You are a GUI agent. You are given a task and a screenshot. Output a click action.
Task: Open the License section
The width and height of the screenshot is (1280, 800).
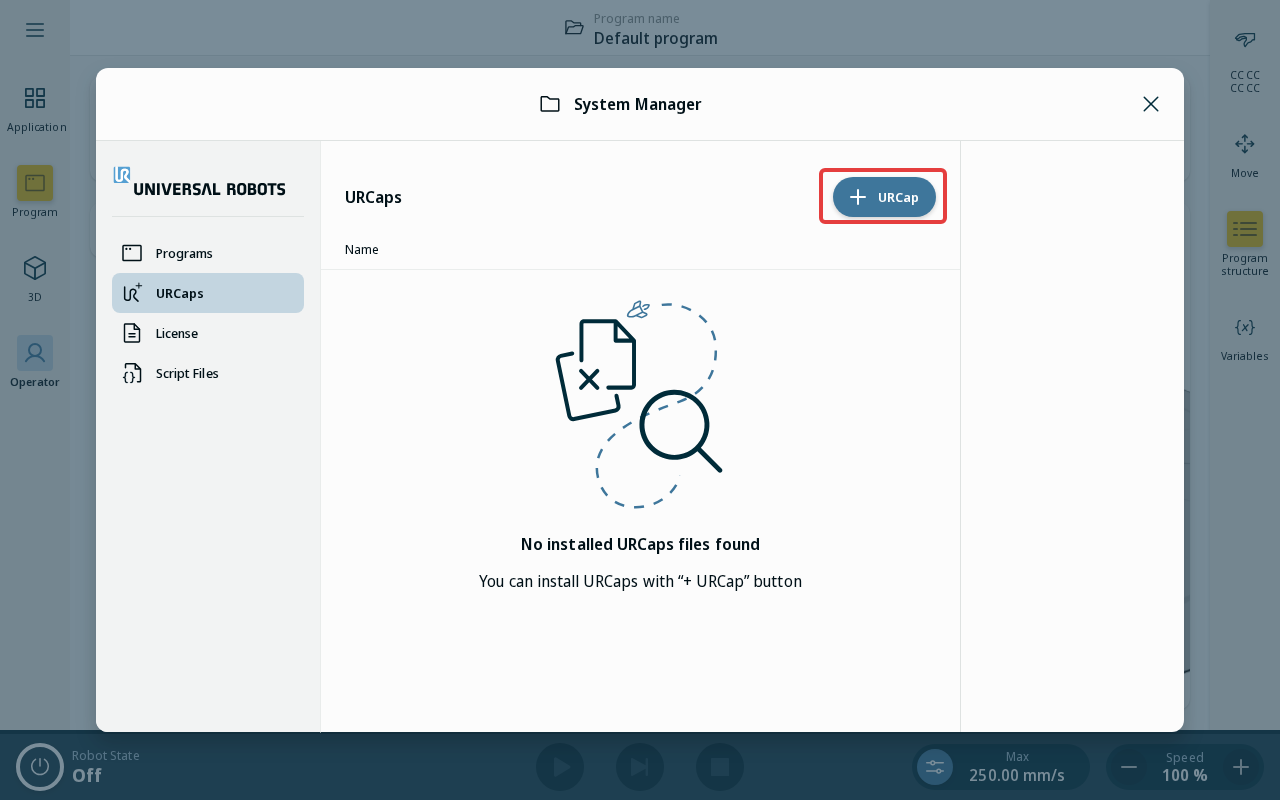click(x=208, y=333)
